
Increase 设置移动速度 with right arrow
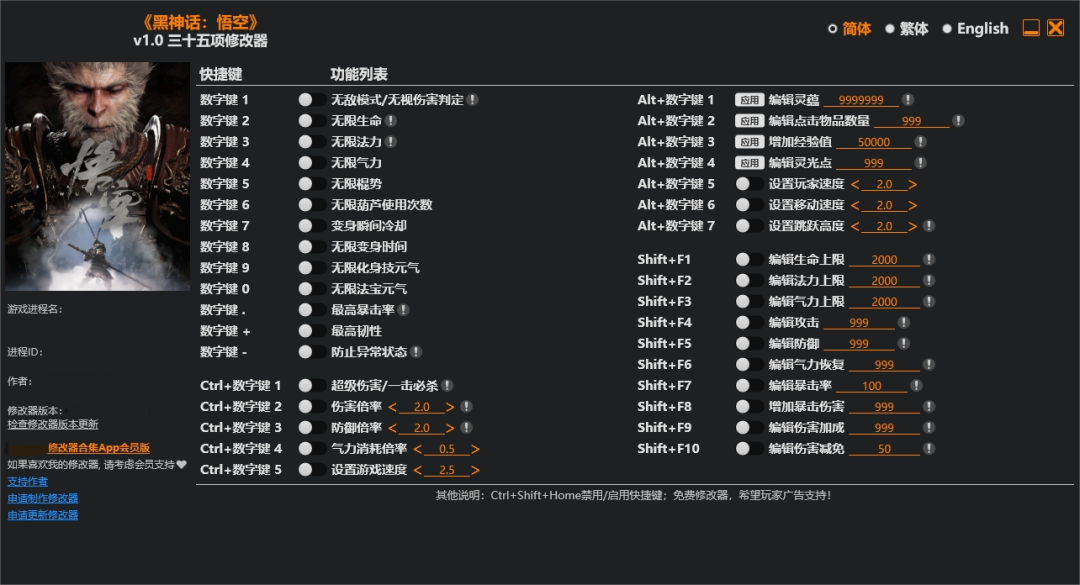[x=913, y=205]
